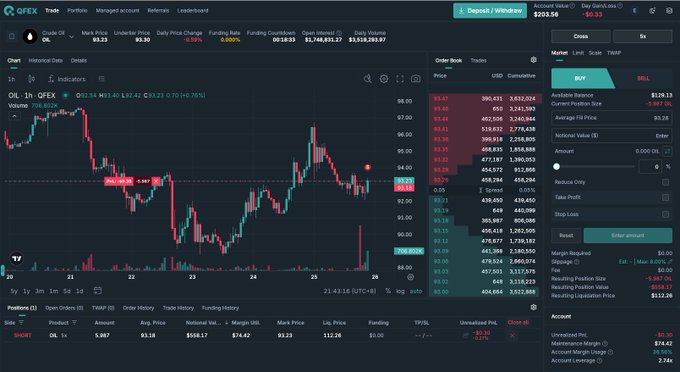680x372 pixels.
Task: Collapse the chart legend chevron under Volume
Action: 14,116
